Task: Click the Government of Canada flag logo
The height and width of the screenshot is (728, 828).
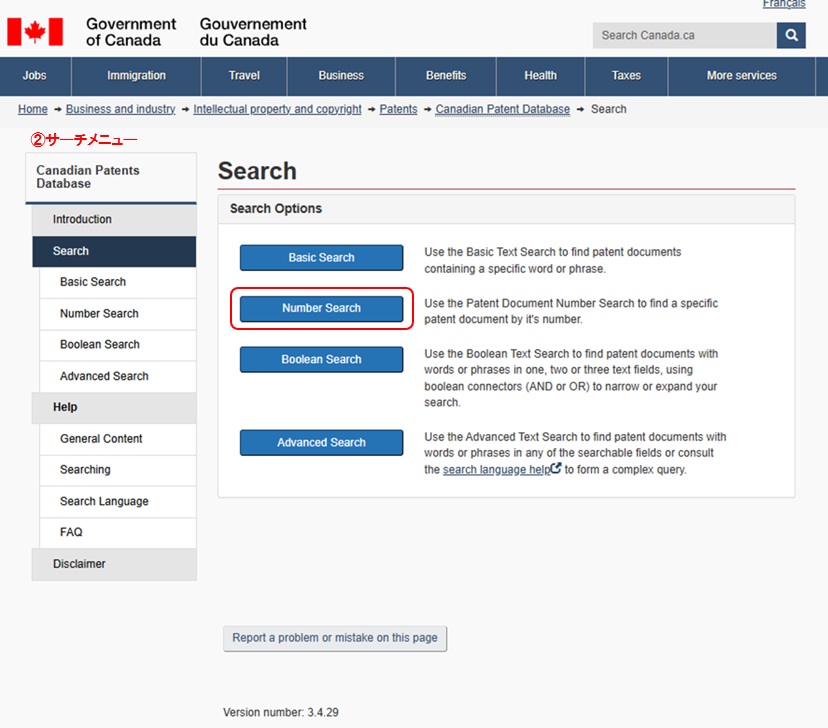Action: pyautogui.click(x=35, y=31)
